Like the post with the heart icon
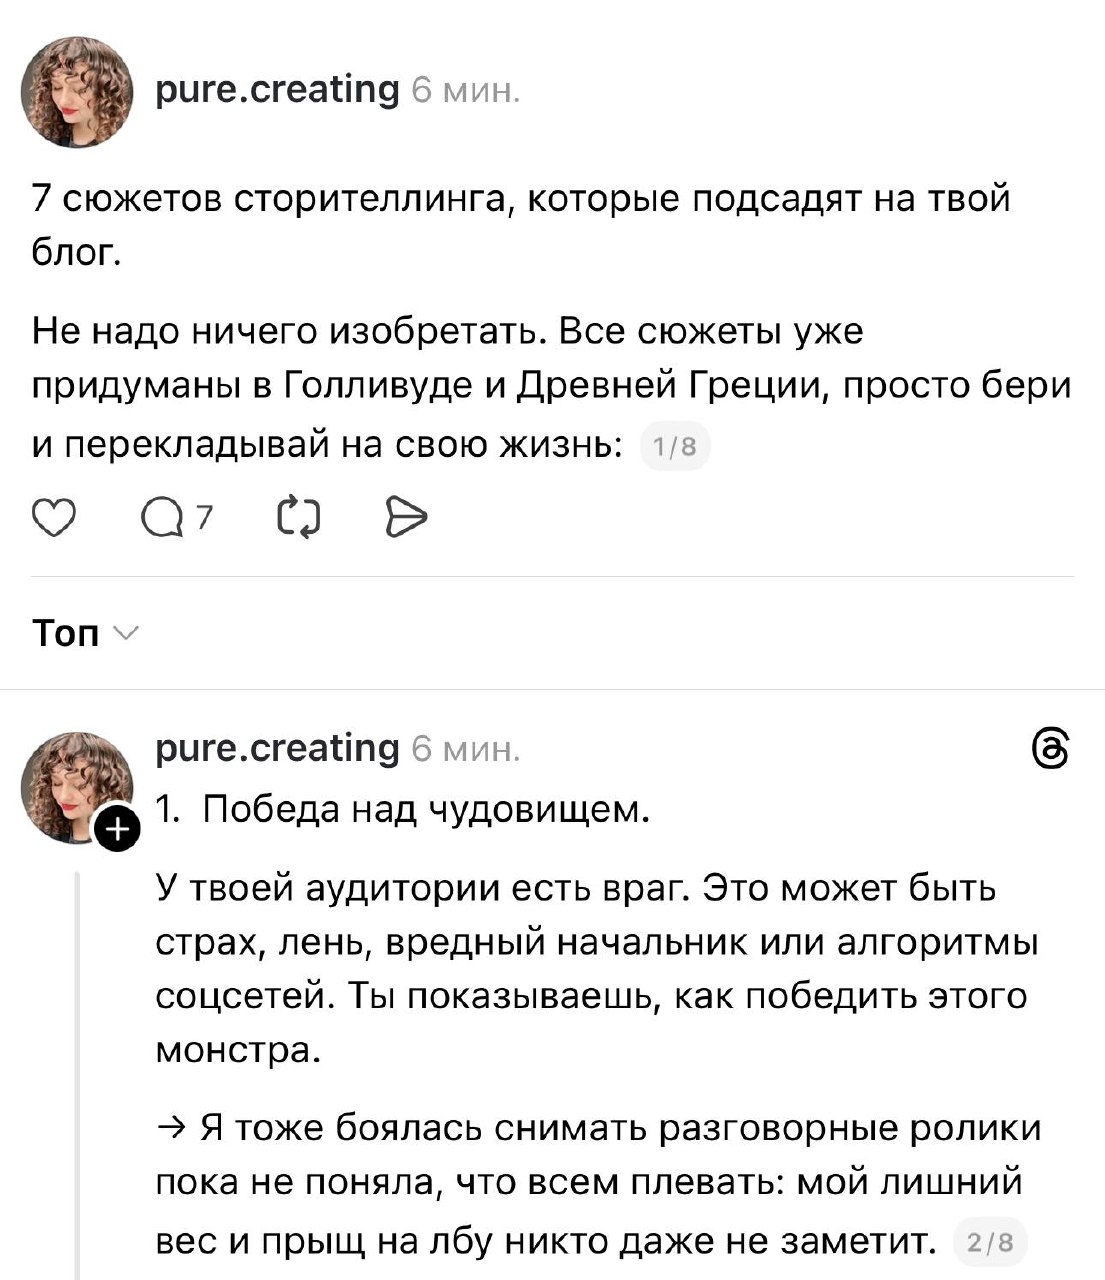 pos(54,517)
